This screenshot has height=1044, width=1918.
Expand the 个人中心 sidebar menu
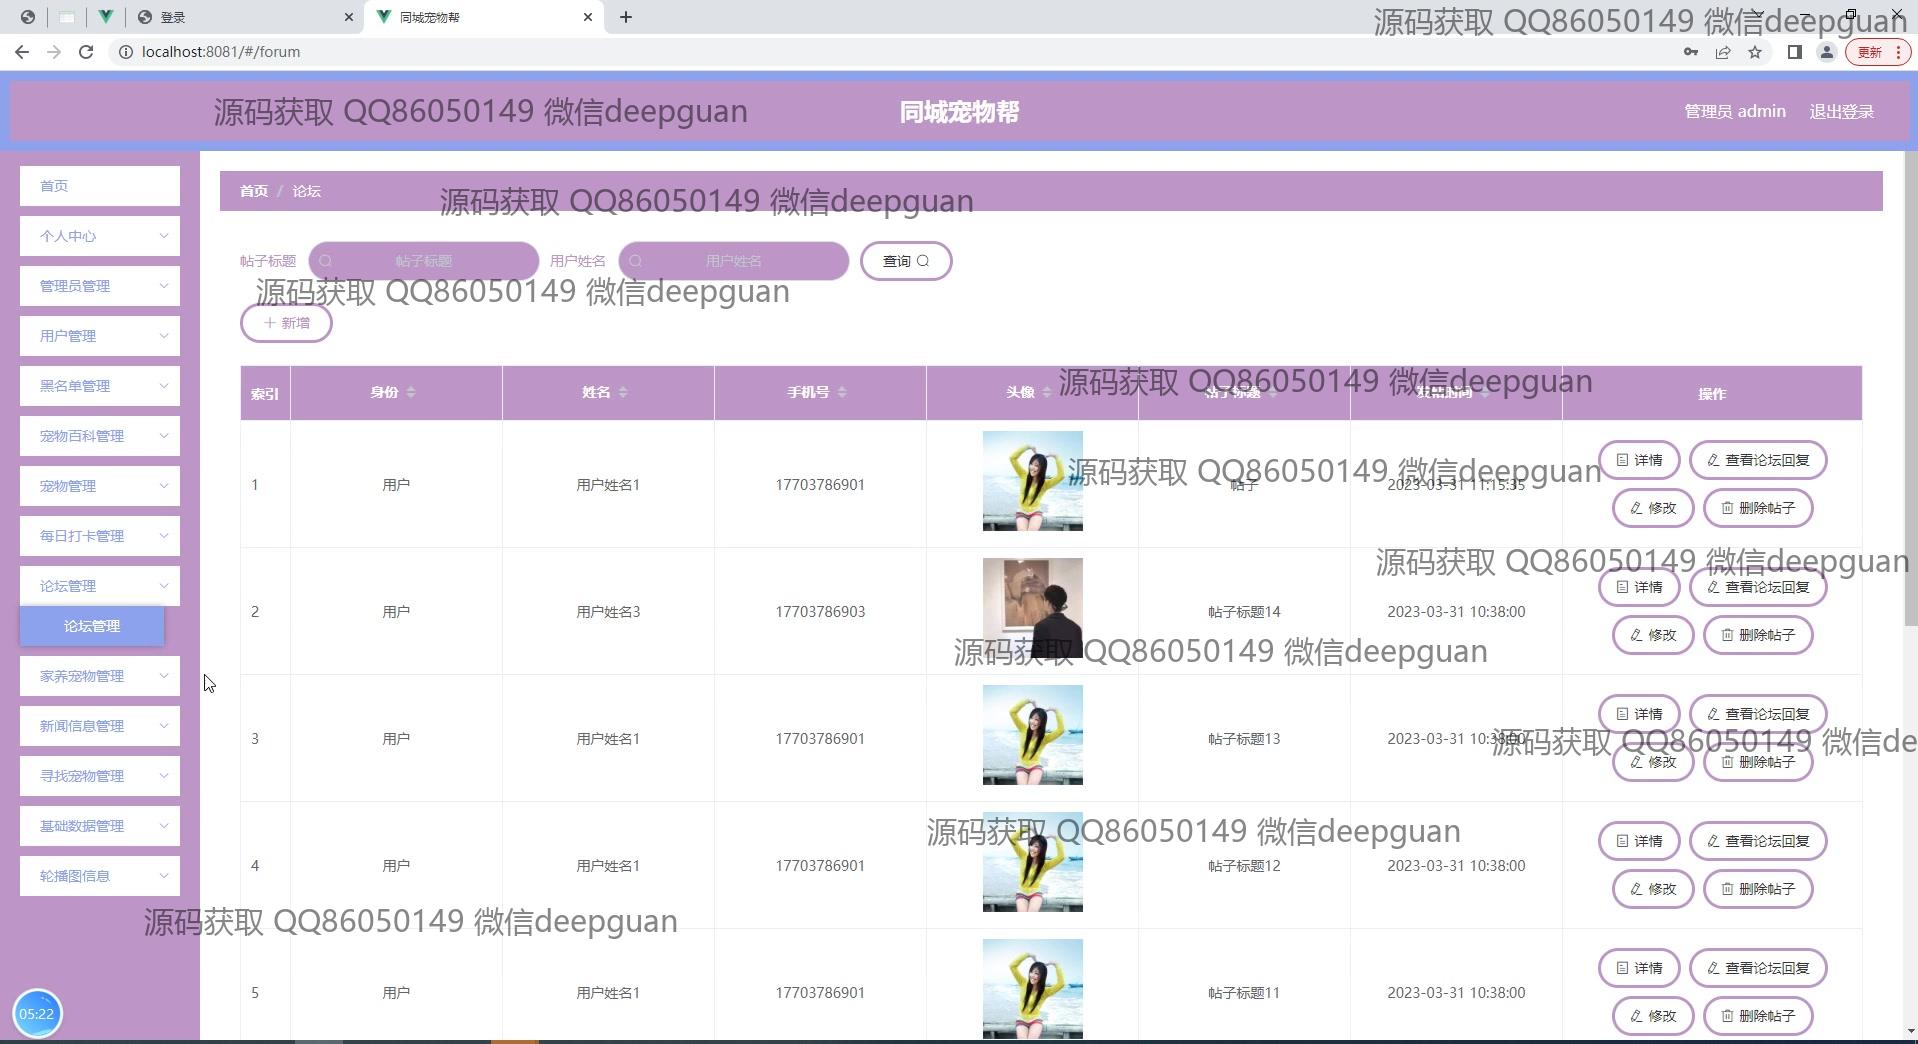click(x=100, y=236)
